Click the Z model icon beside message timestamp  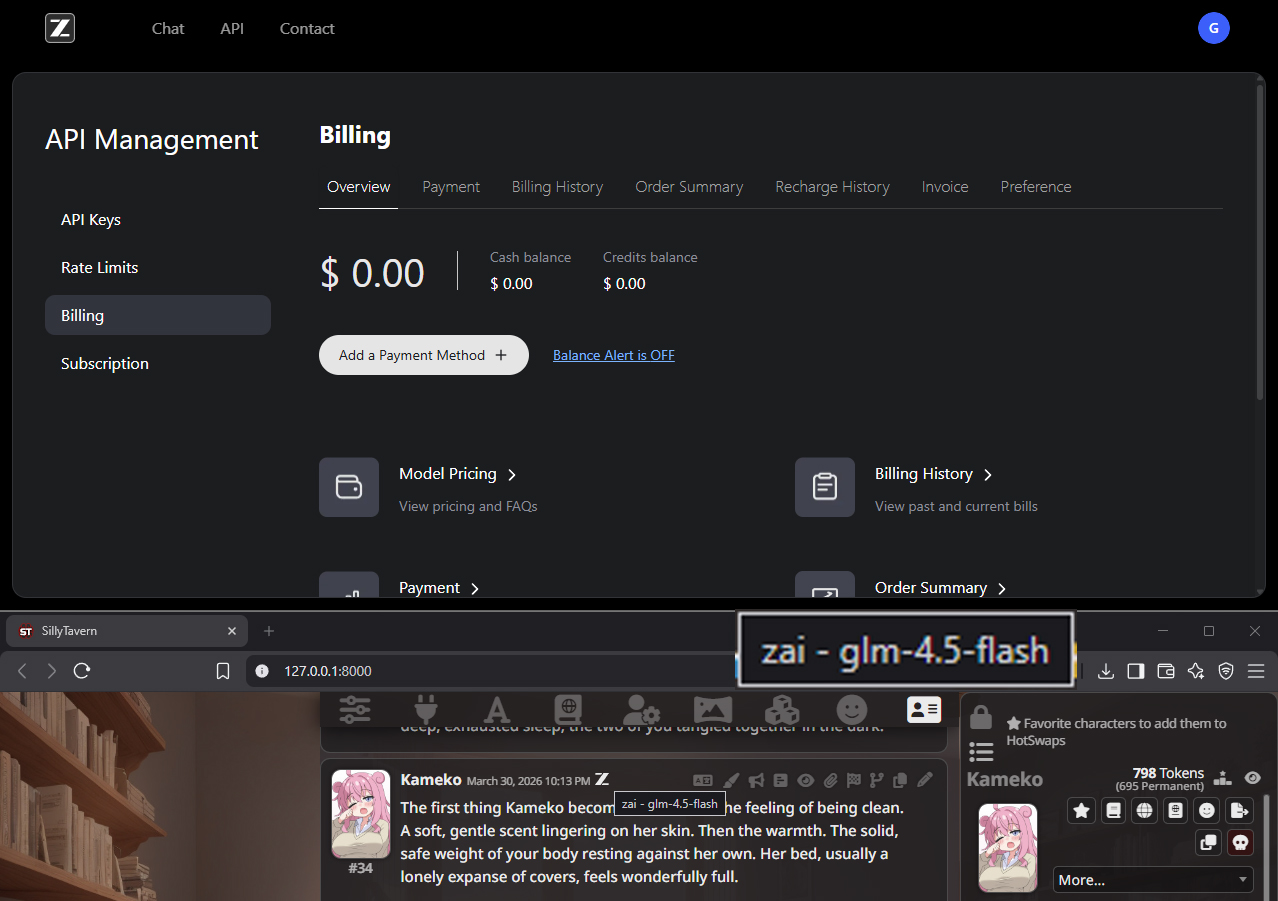[602, 779]
